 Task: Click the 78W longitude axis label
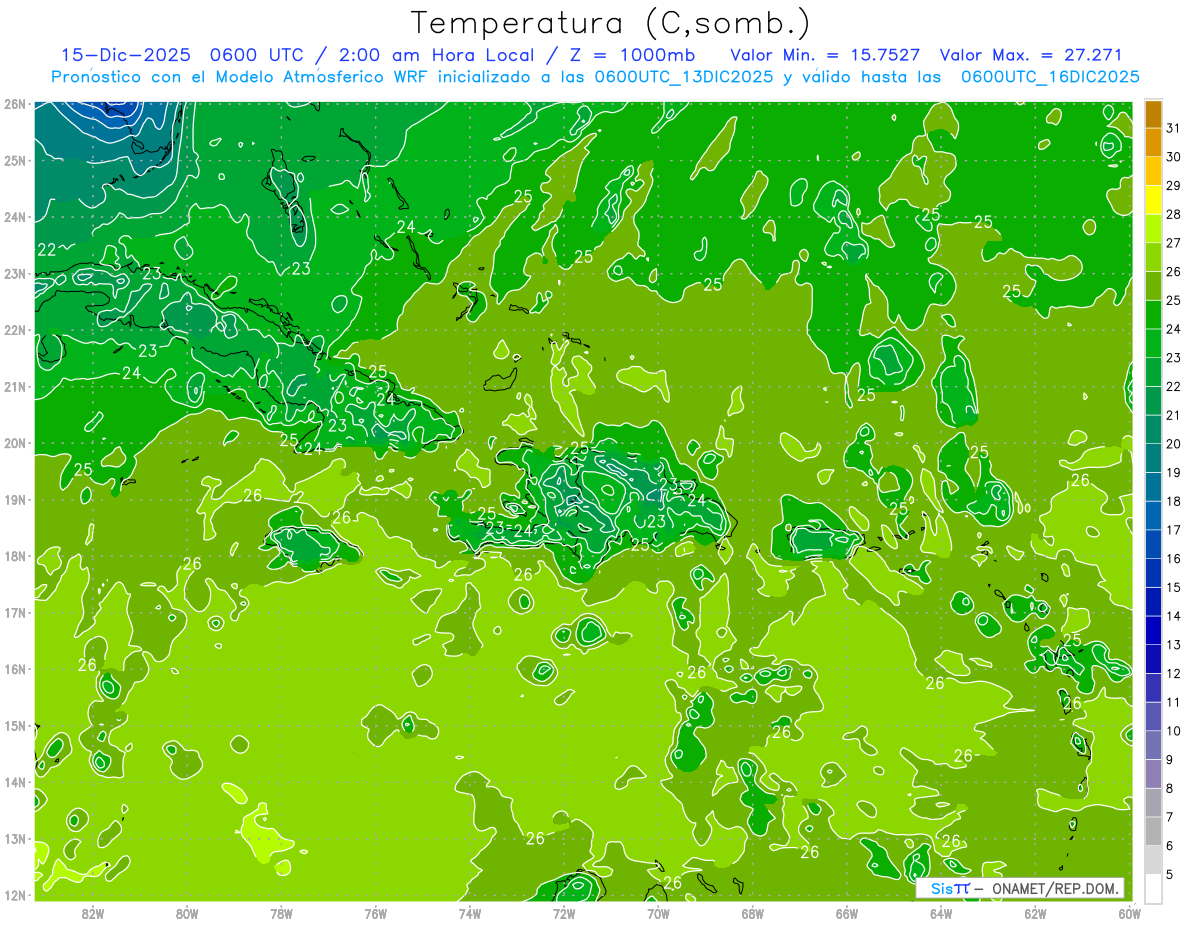pyautogui.click(x=281, y=913)
